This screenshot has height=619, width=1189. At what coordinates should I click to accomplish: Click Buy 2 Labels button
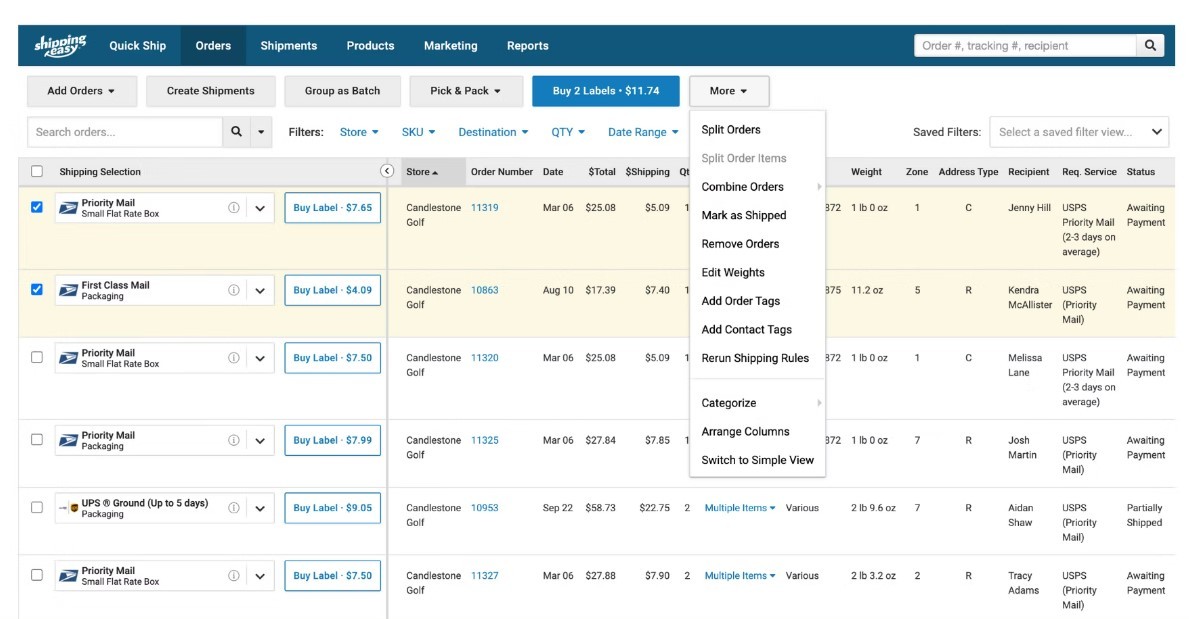pos(605,91)
